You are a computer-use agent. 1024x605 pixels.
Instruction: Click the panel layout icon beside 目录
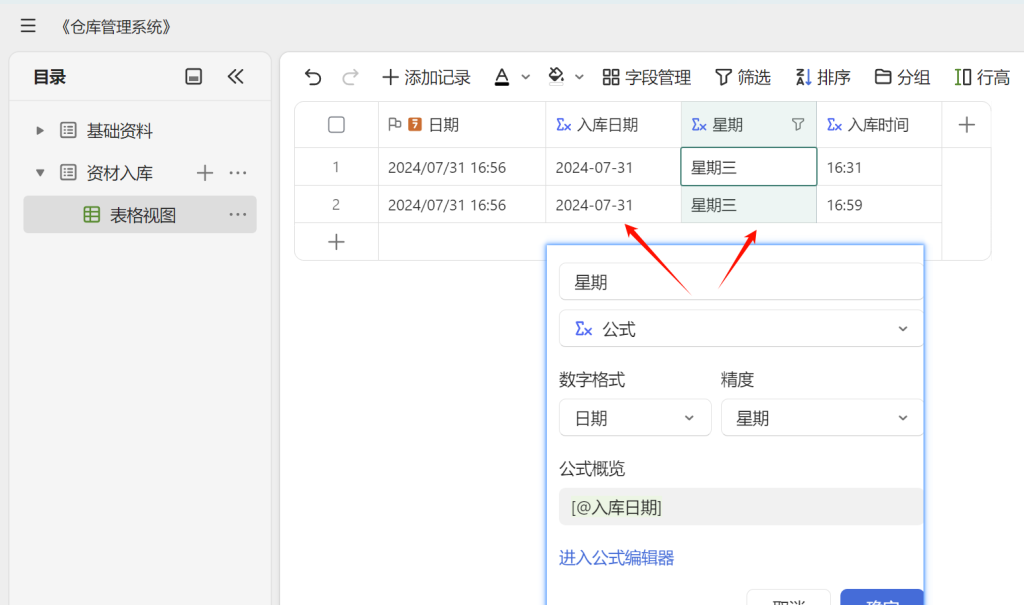(x=193, y=76)
